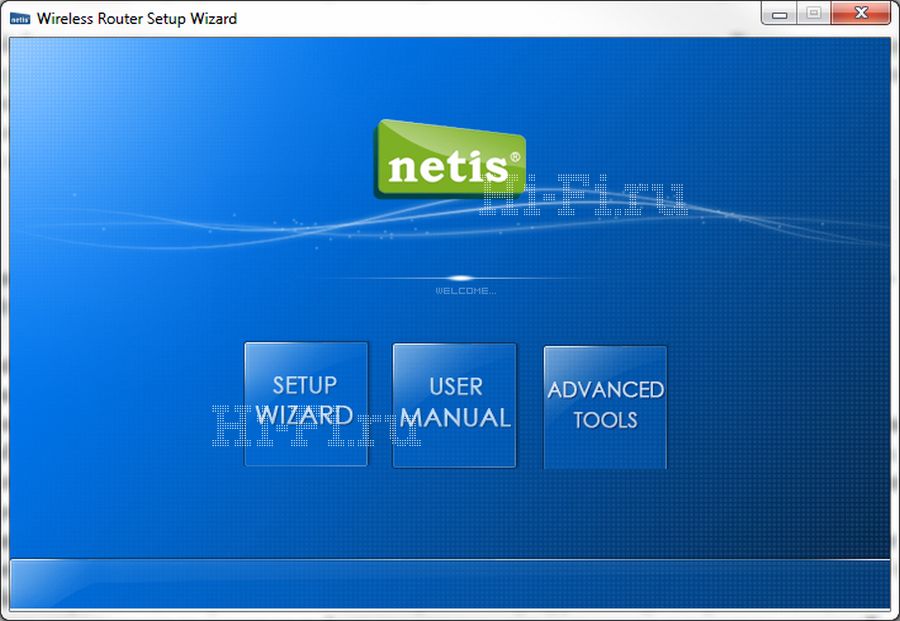Launch the Advanced Tools tile
The image size is (900, 621).
tap(605, 405)
